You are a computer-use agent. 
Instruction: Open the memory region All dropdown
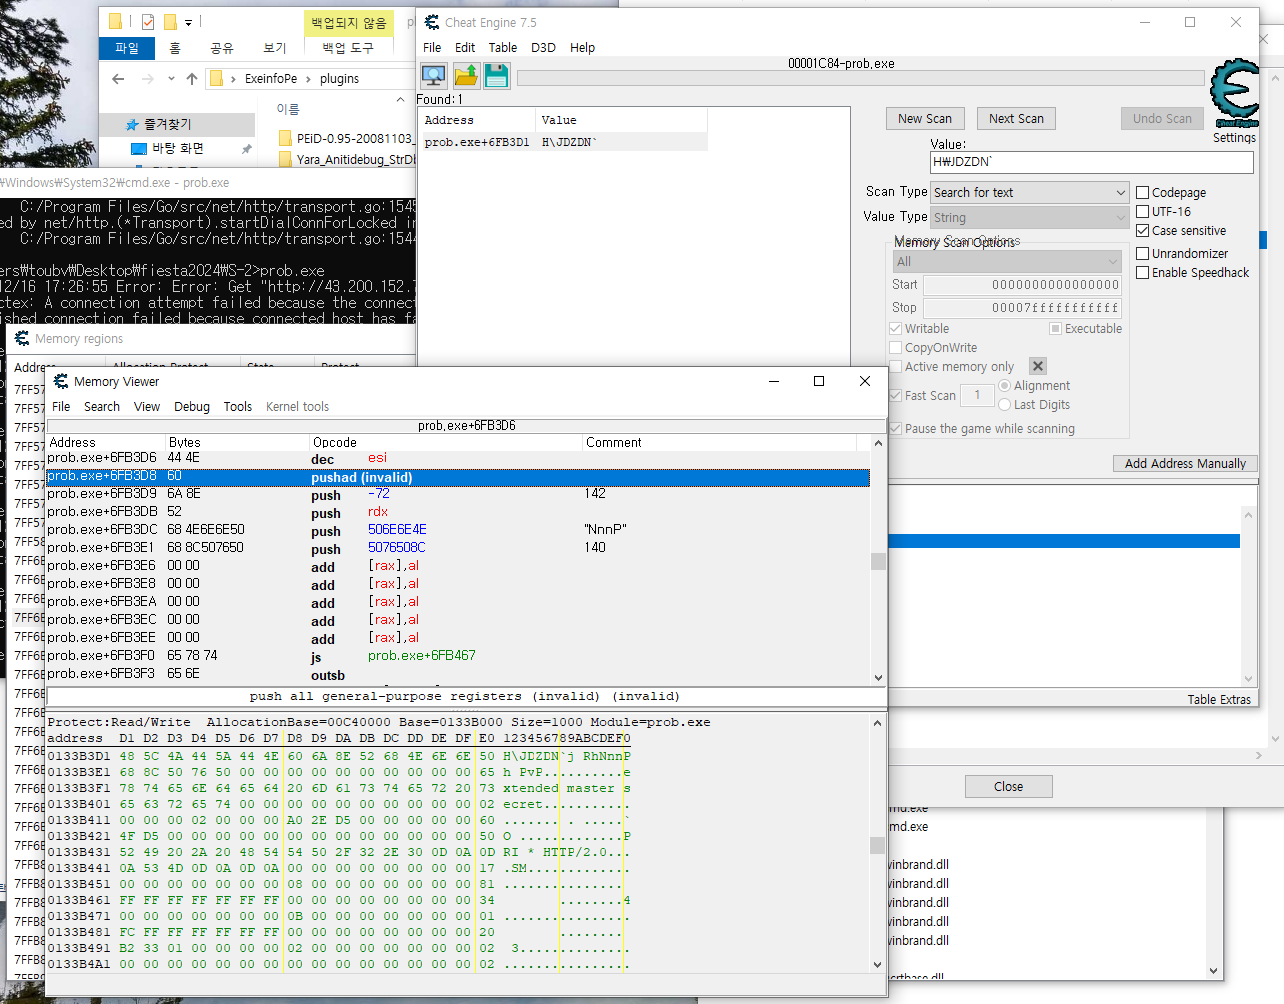click(1007, 261)
